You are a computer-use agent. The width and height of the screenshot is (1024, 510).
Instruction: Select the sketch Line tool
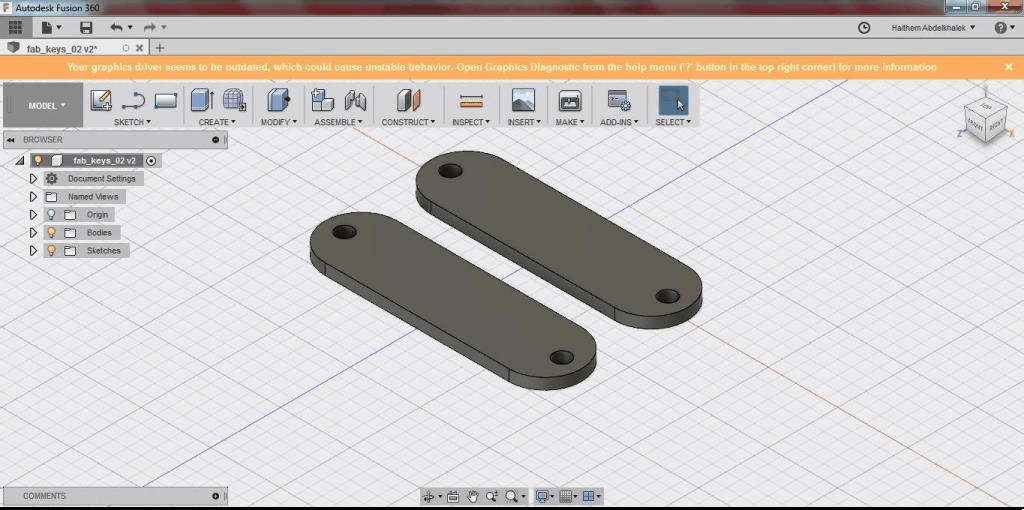(133, 101)
